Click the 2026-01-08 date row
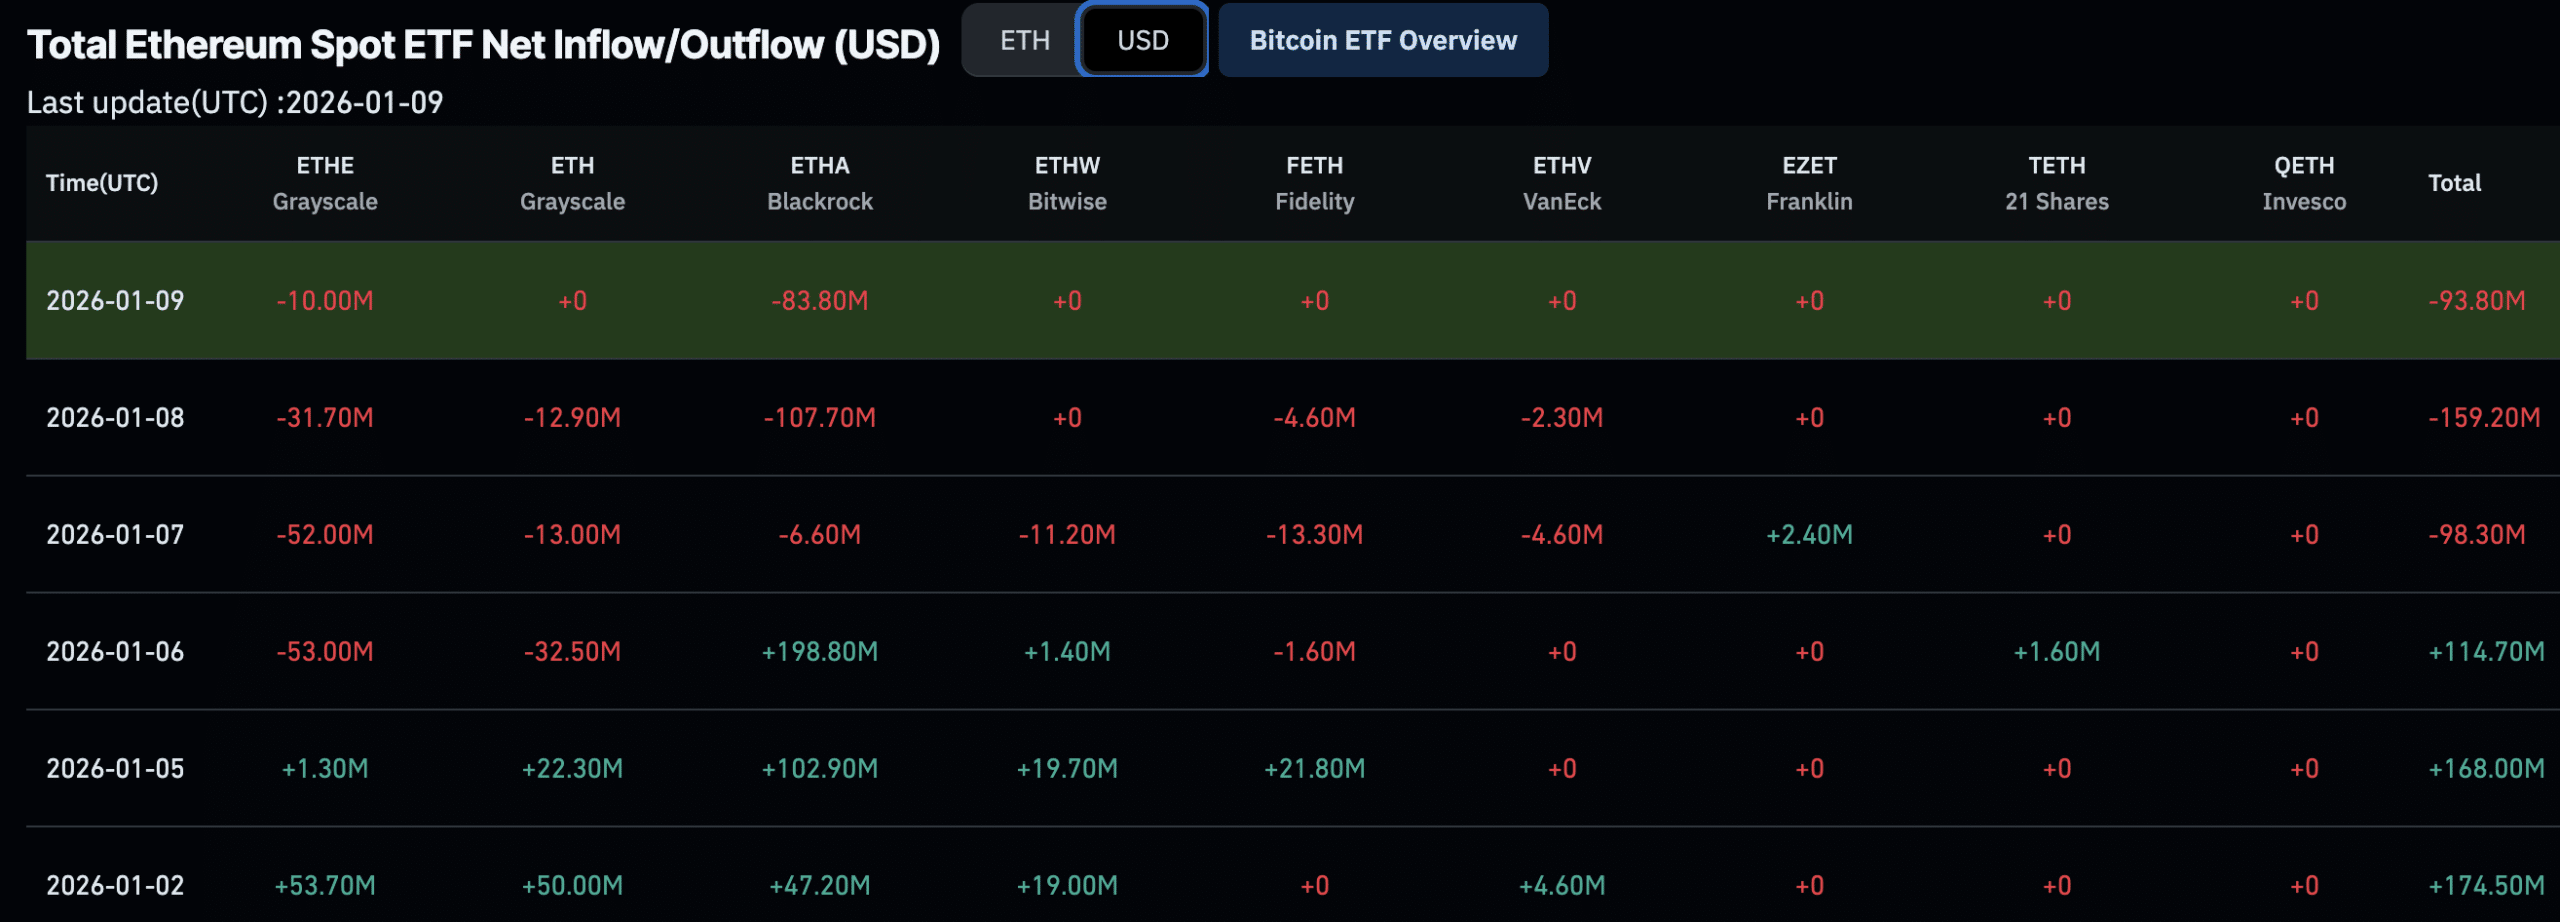 (x=114, y=418)
